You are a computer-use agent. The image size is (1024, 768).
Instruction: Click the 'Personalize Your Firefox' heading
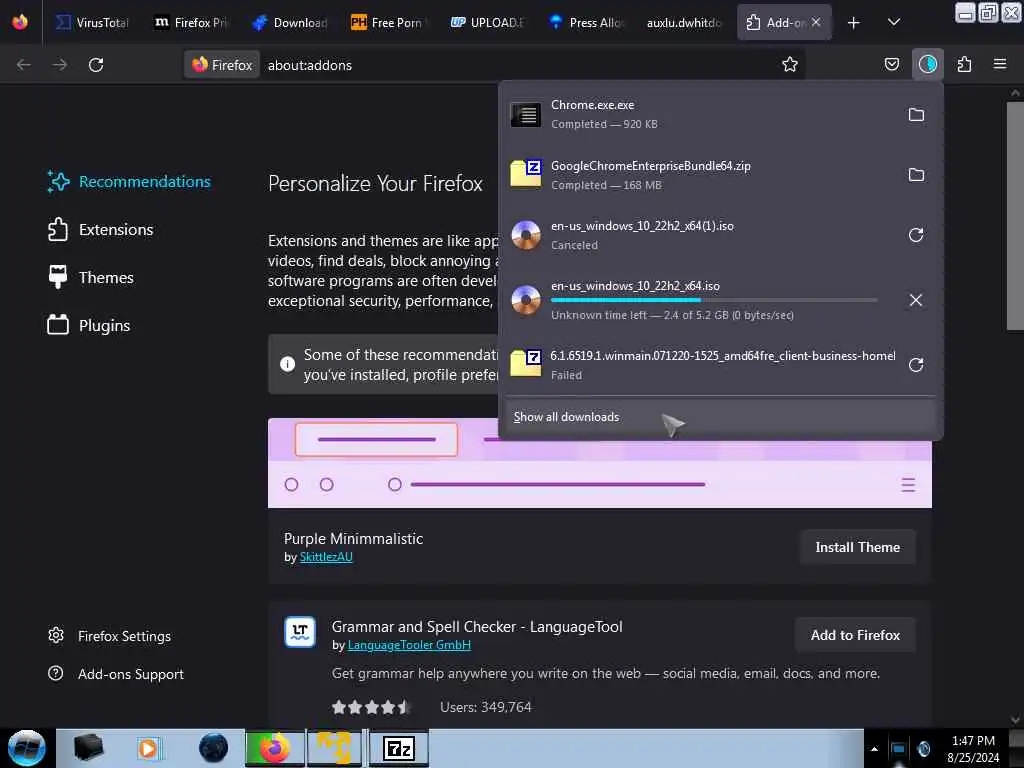click(375, 184)
